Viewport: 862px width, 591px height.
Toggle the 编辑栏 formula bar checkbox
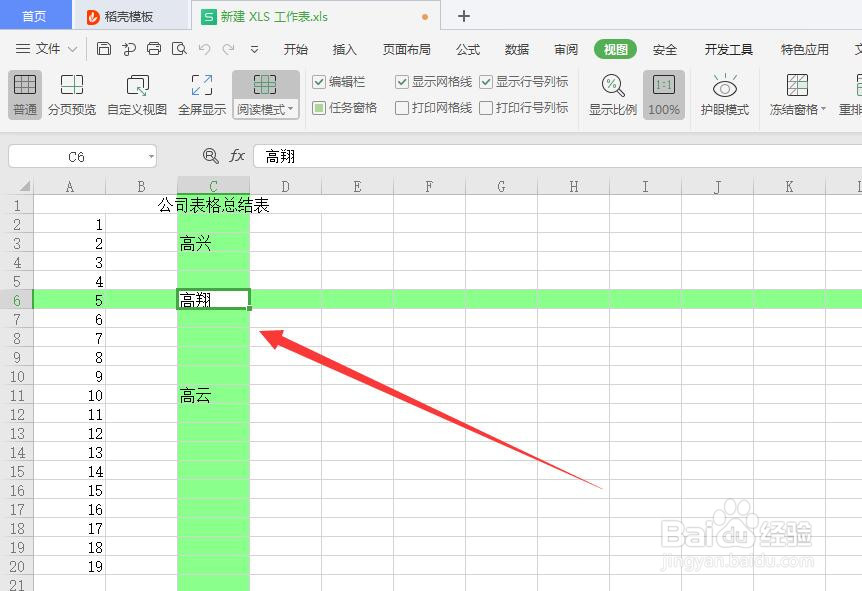(319, 81)
